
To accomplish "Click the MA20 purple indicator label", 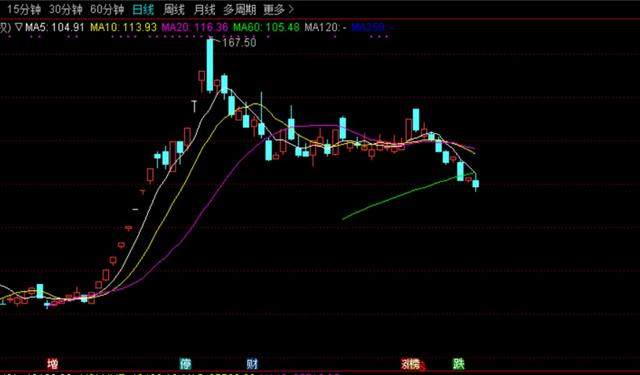I will click(x=195, y=27).
